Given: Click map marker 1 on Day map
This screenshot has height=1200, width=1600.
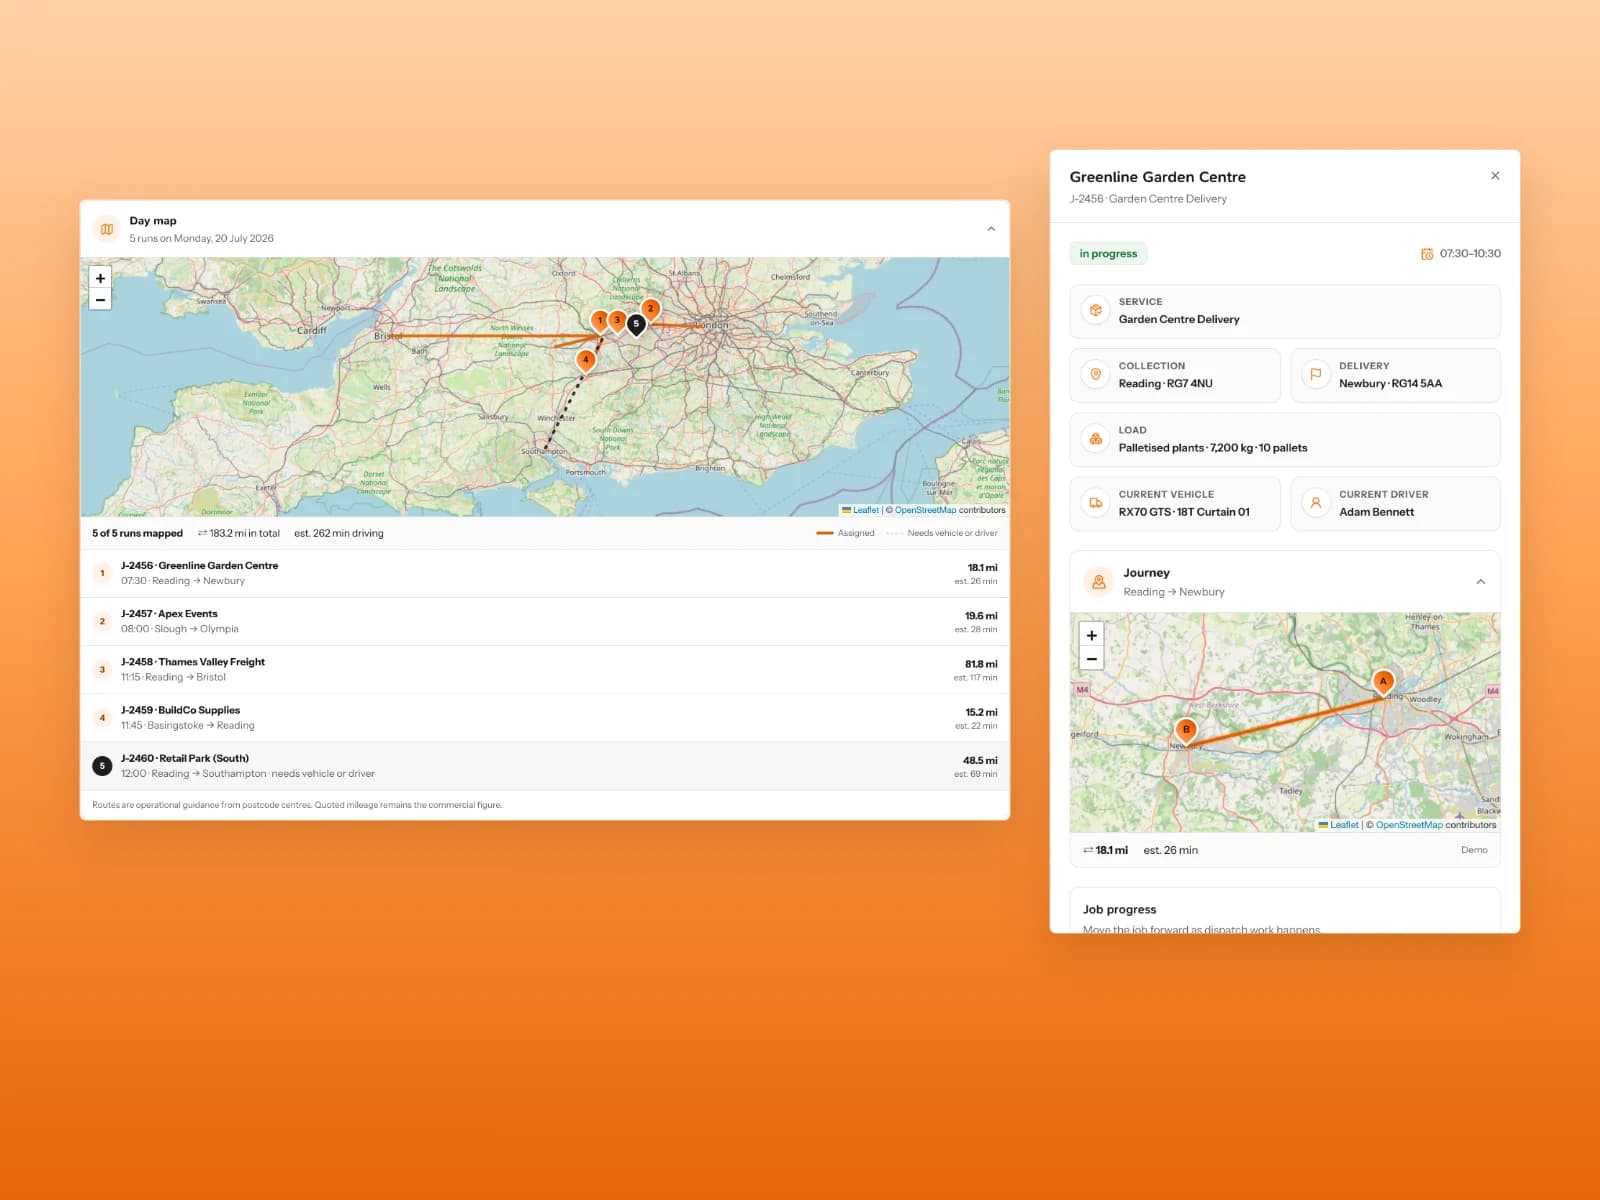Looking at the screenshot, I should [x=600, y=322].
